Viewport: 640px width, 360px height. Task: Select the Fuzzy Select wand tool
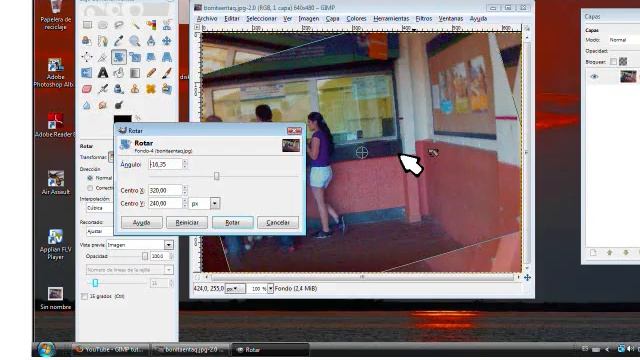point(135,25)
